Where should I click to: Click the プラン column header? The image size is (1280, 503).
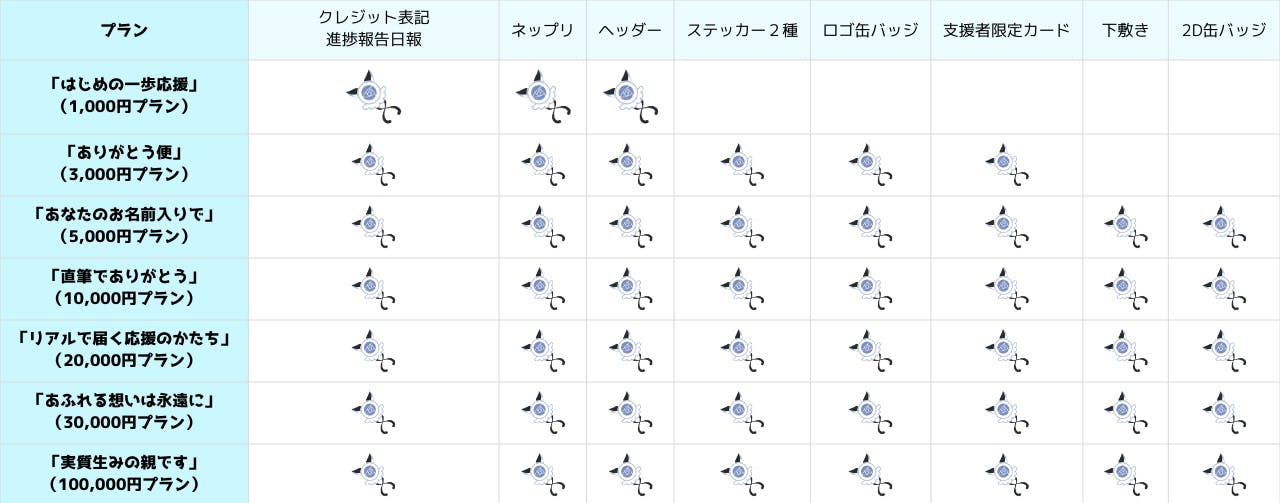coord(124,30)
